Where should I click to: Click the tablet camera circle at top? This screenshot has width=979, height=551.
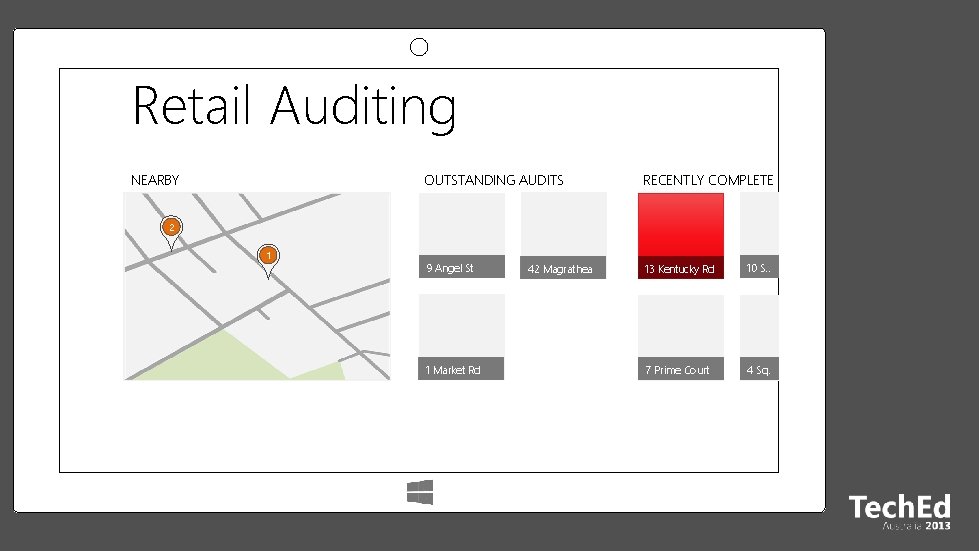(419, 47)
